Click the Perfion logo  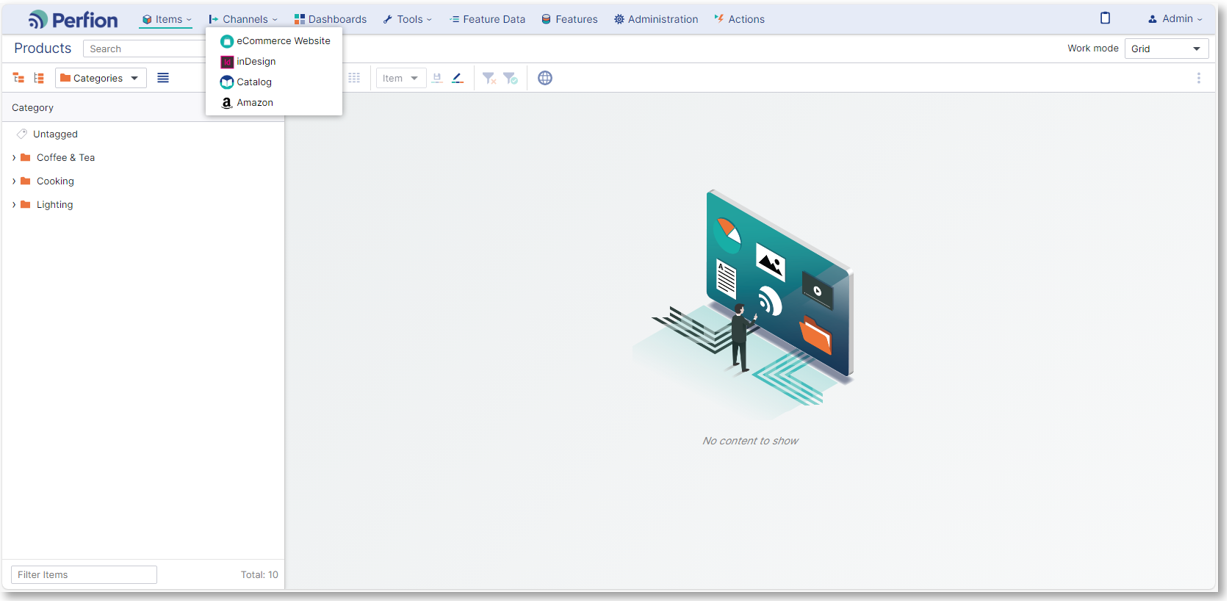point(73,19)
